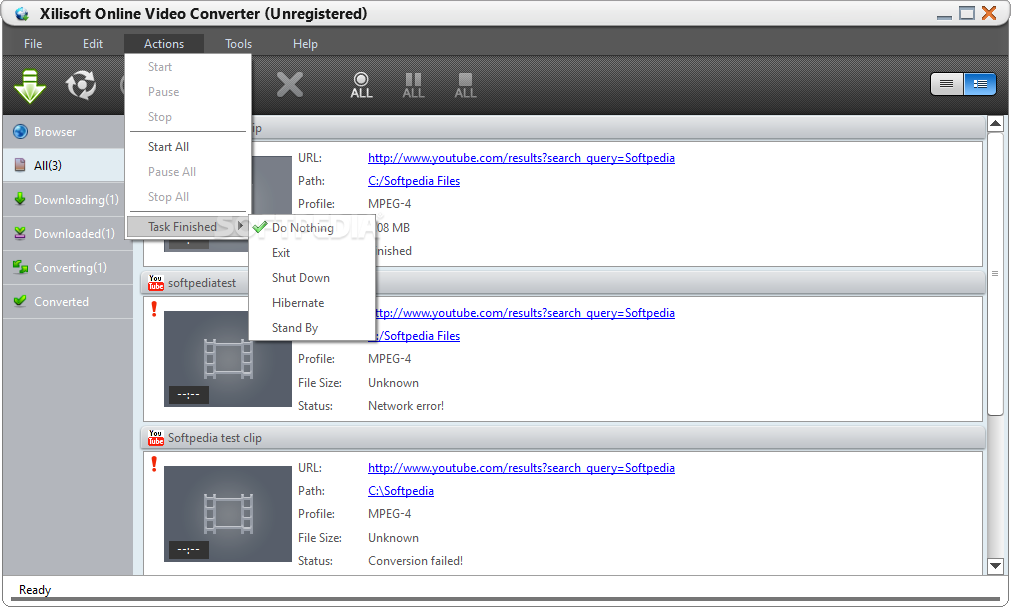
Task: Click the Conversion failed! status text
Action: (x=416, y=561)
